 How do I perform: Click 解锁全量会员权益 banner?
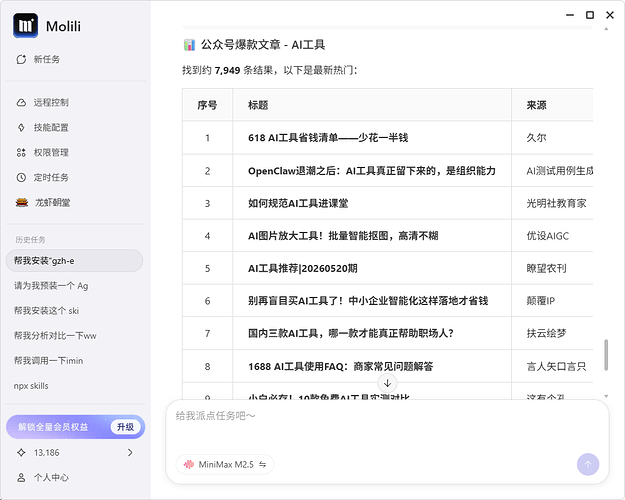[x=75, y=427]
